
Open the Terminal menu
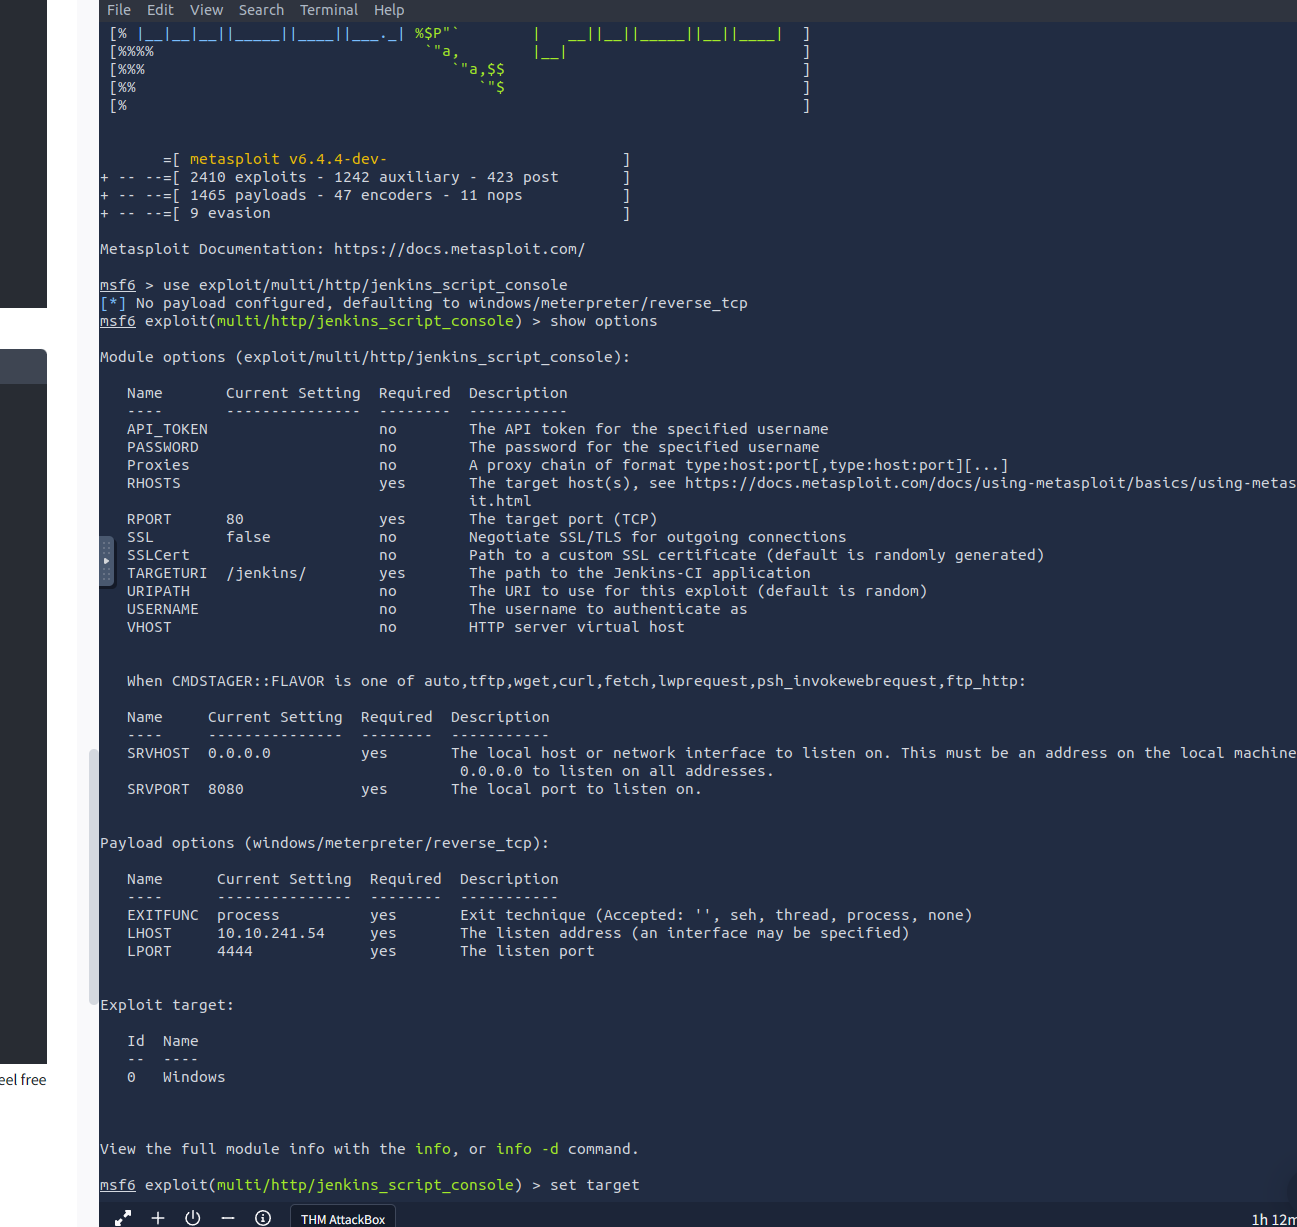coord(329,10)
